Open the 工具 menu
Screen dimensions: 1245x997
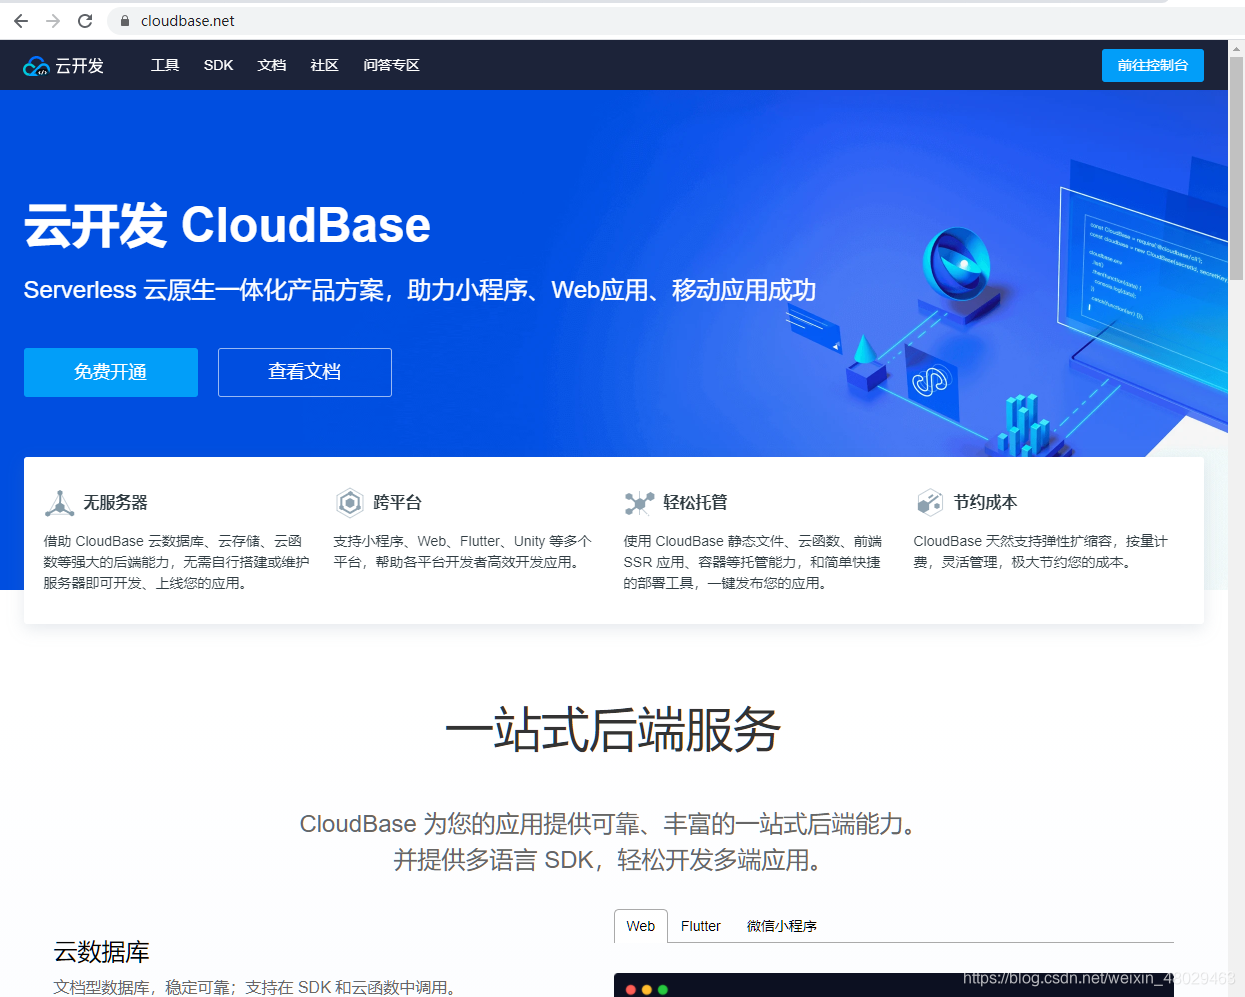point(165,65)
